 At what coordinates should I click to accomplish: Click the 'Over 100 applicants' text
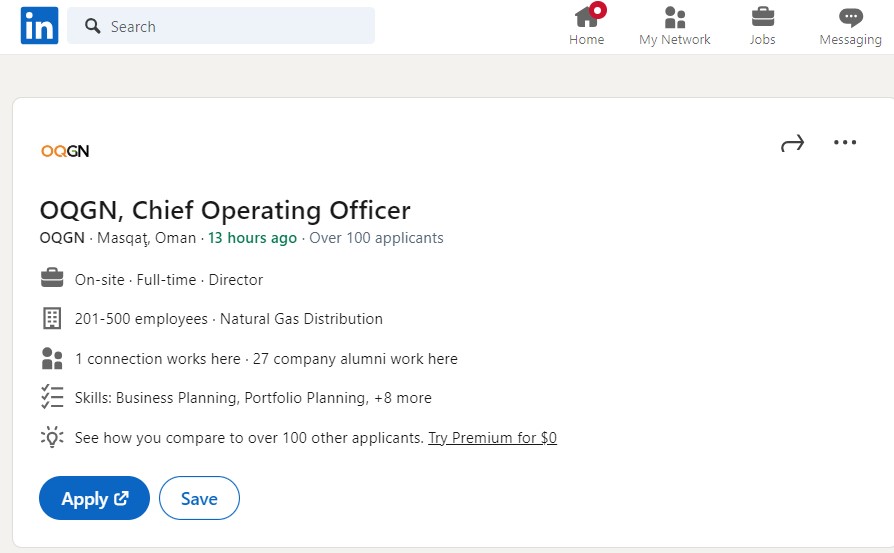[x=376, y=238]
